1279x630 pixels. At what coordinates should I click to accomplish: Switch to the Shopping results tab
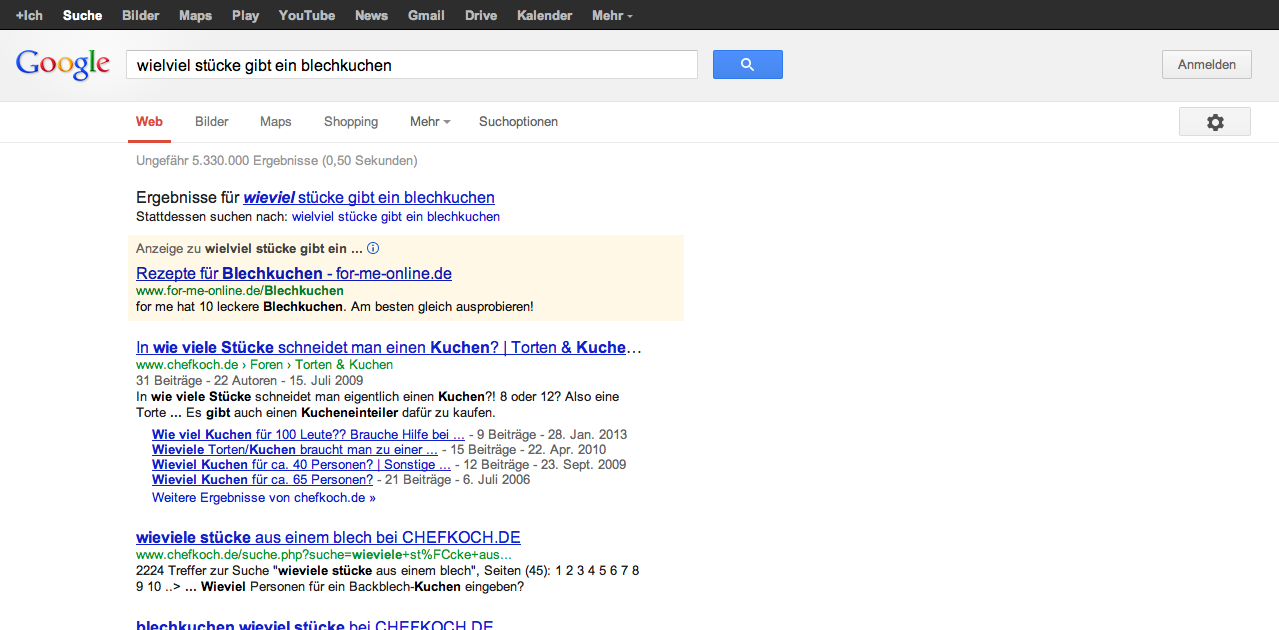pyautogui.click(x=350, y=122)
